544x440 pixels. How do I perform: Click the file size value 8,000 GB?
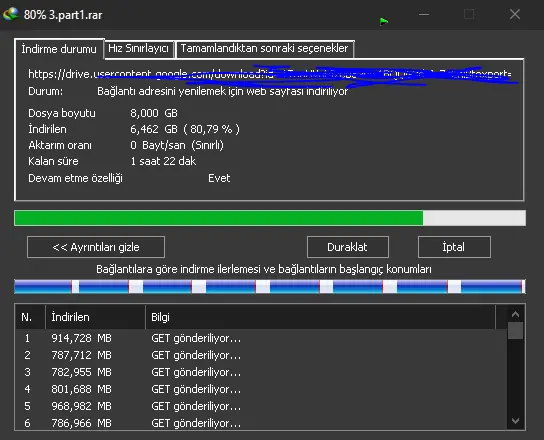point(154,113)
